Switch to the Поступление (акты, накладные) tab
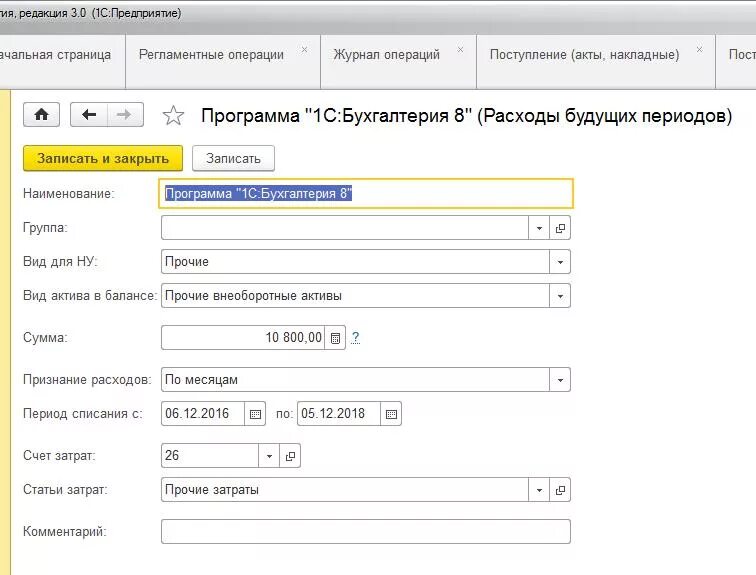This screenshot has width=756, height=575. click(596, 62)
